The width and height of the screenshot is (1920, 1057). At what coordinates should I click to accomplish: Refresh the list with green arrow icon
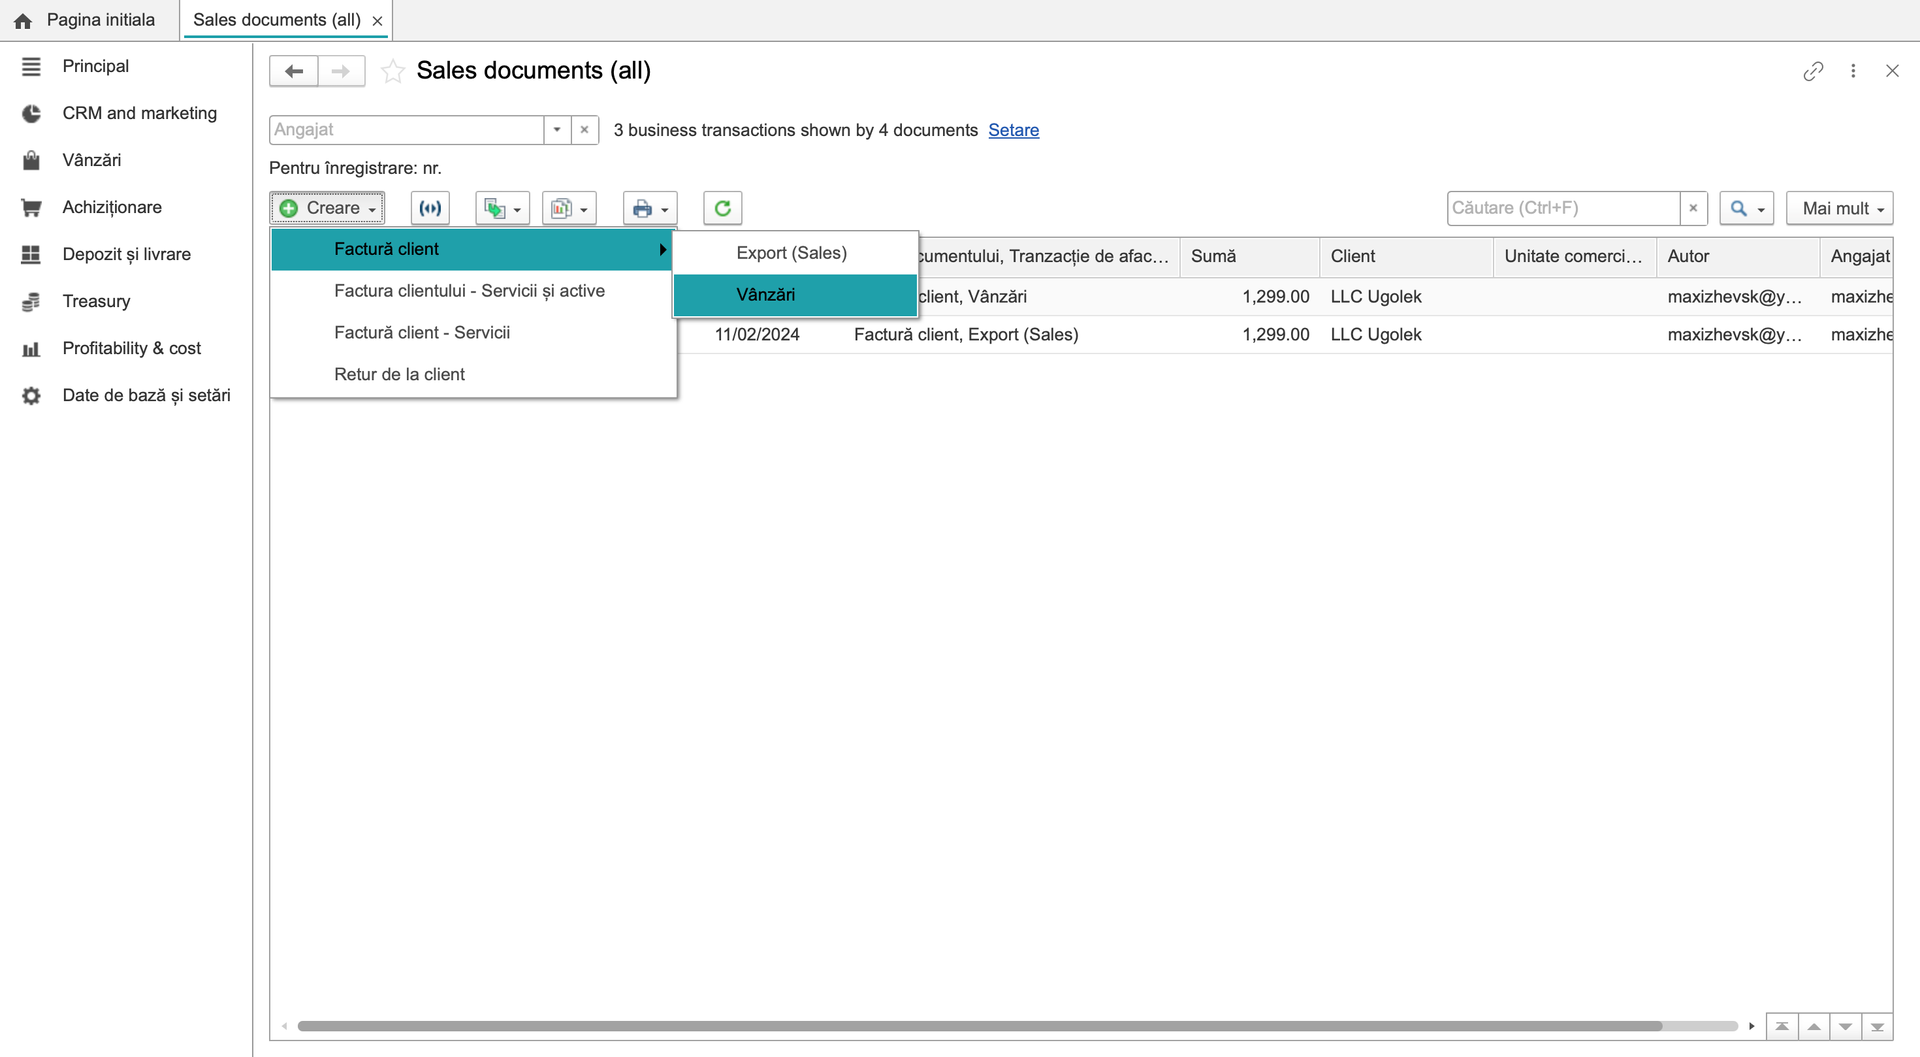[722, 208]
